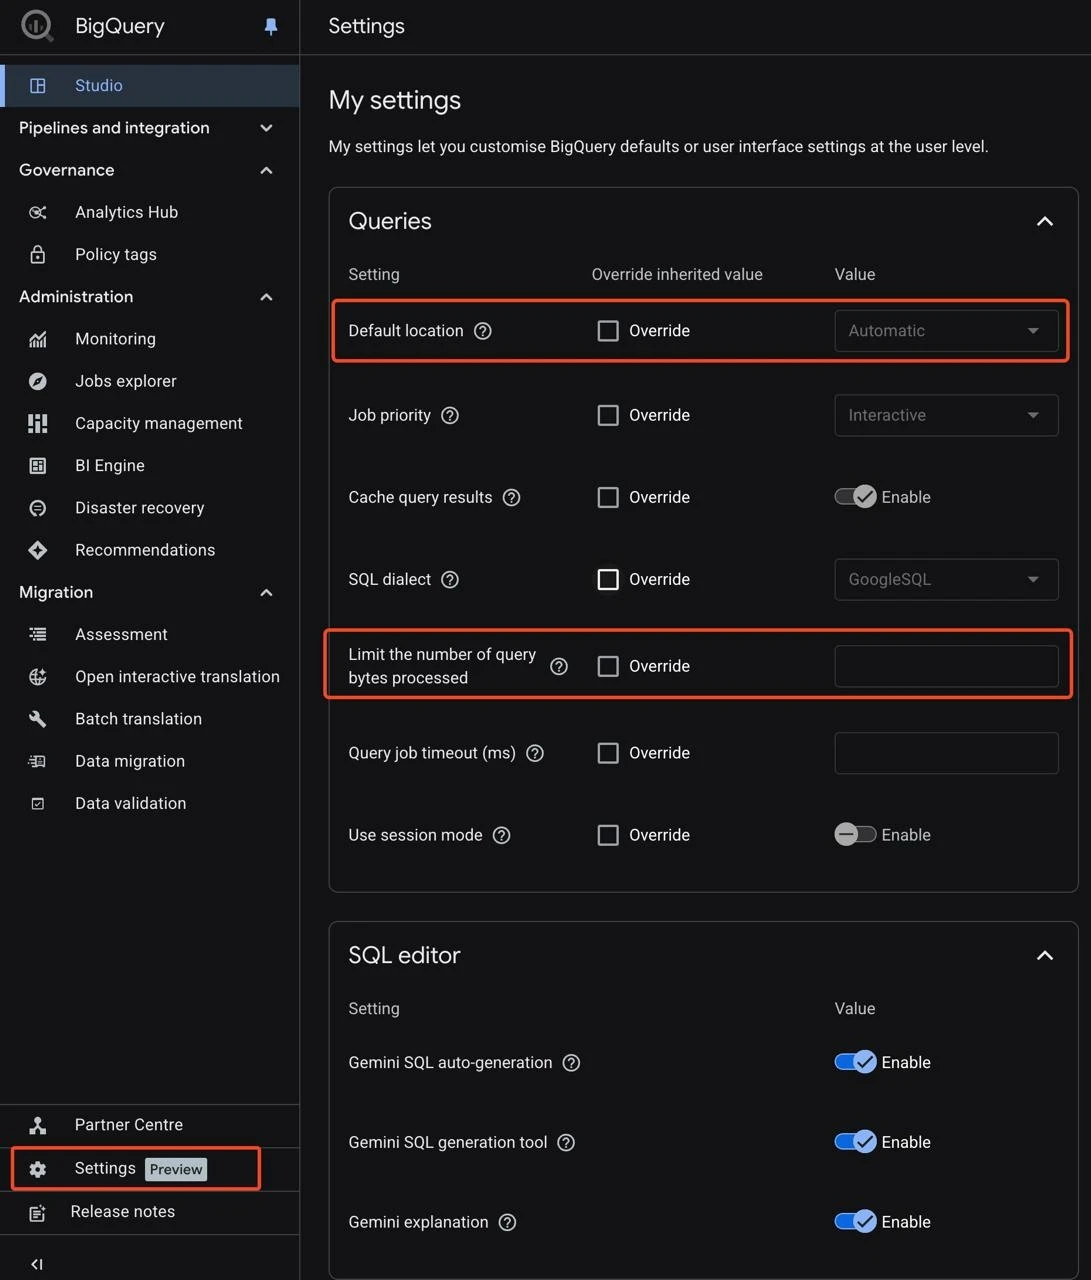
Task: Click the BigQuery logo icon
Action: (37, 26)
